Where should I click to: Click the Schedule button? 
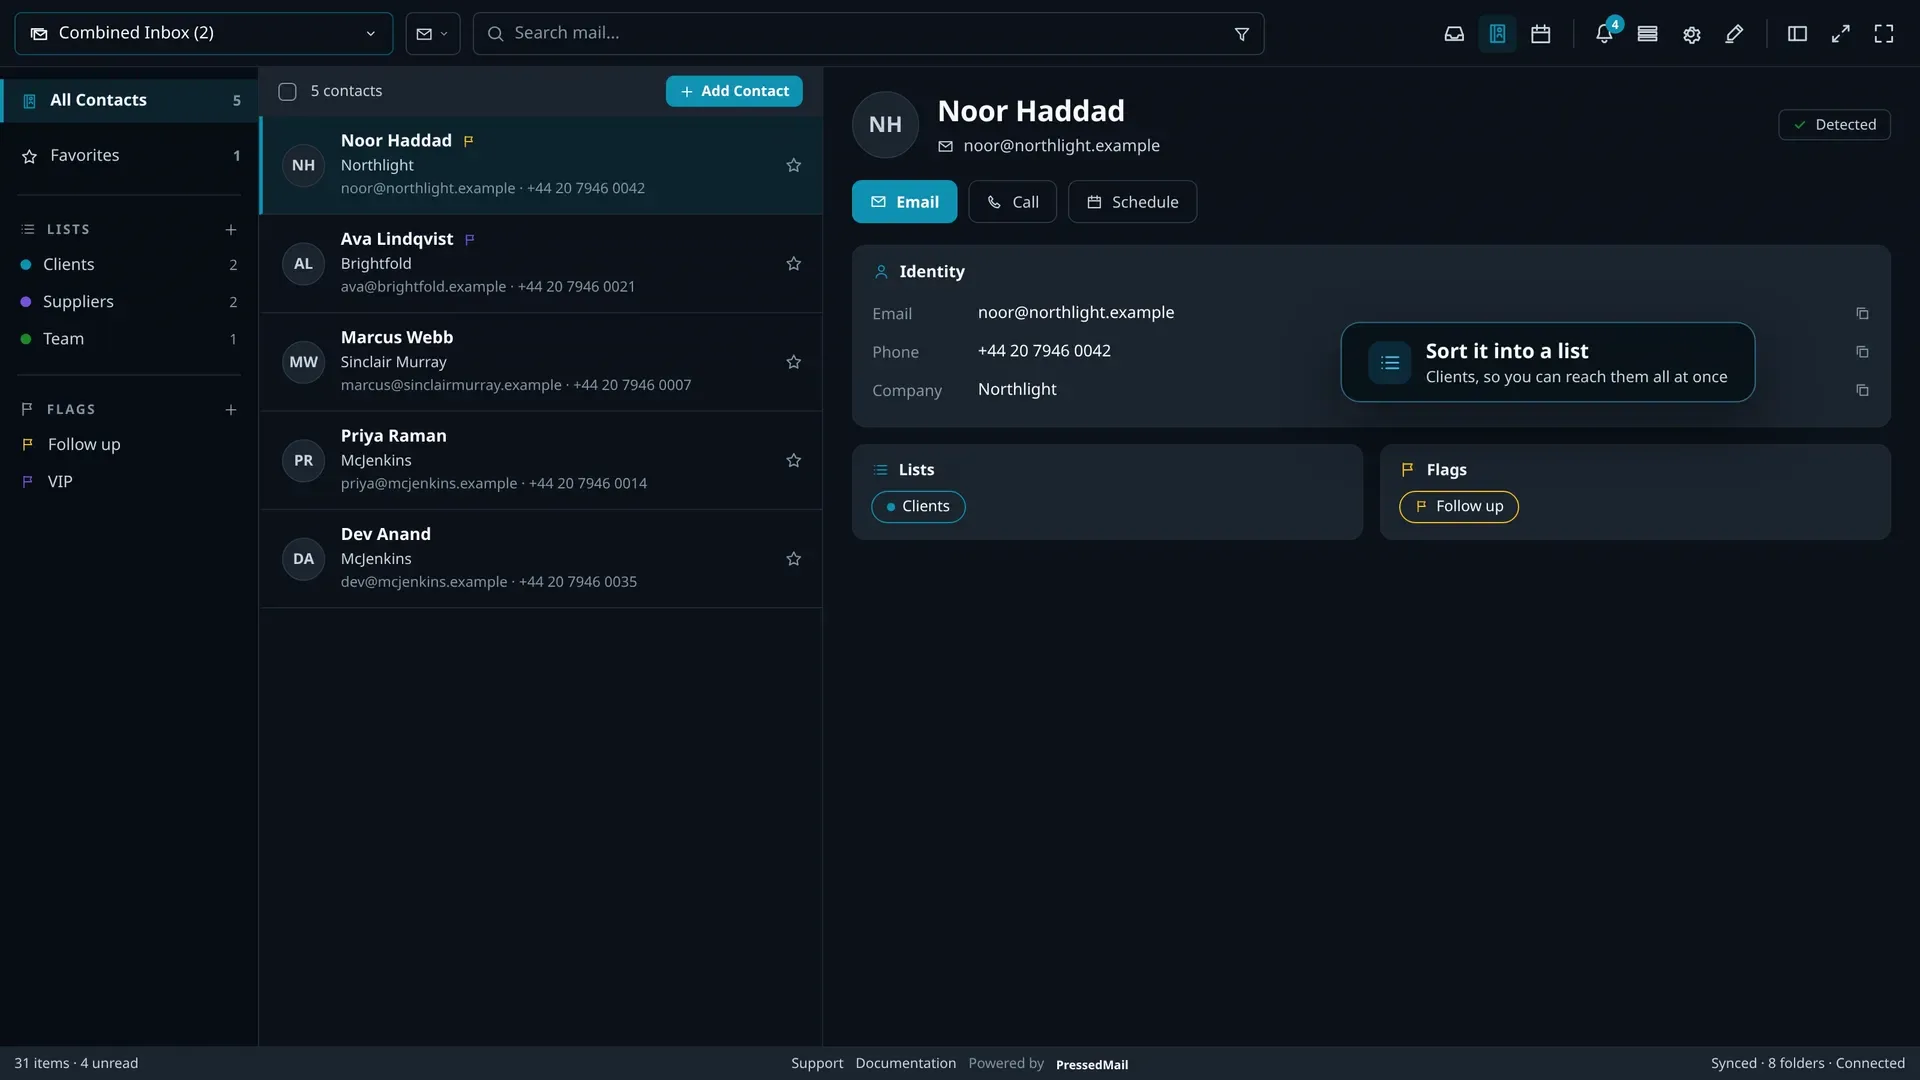click(x=1132, y=202)
